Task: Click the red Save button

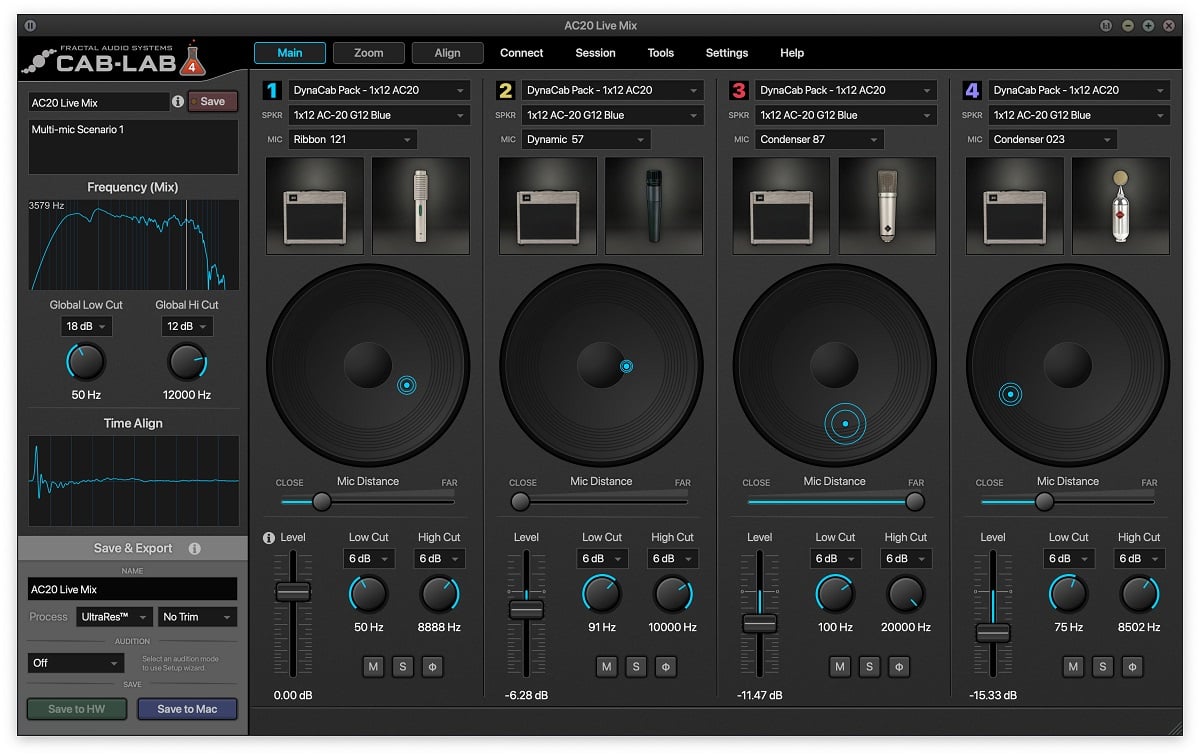Action: click(213, 102)
